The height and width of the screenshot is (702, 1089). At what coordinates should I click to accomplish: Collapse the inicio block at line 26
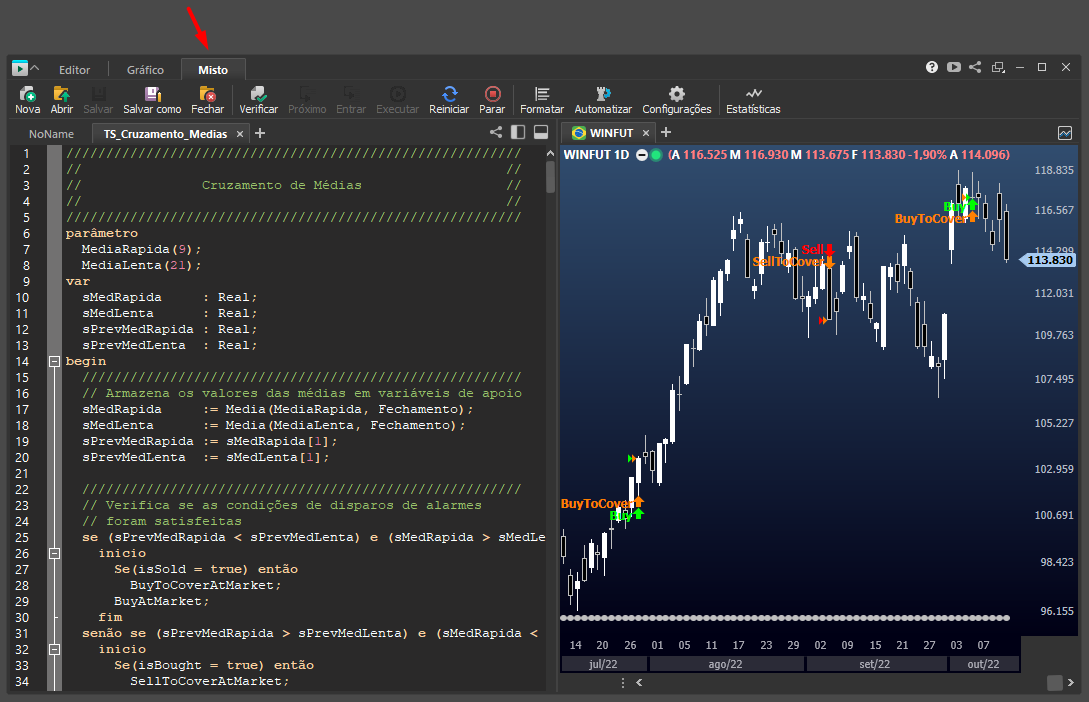pyautogui.click(x=54, y=553)
